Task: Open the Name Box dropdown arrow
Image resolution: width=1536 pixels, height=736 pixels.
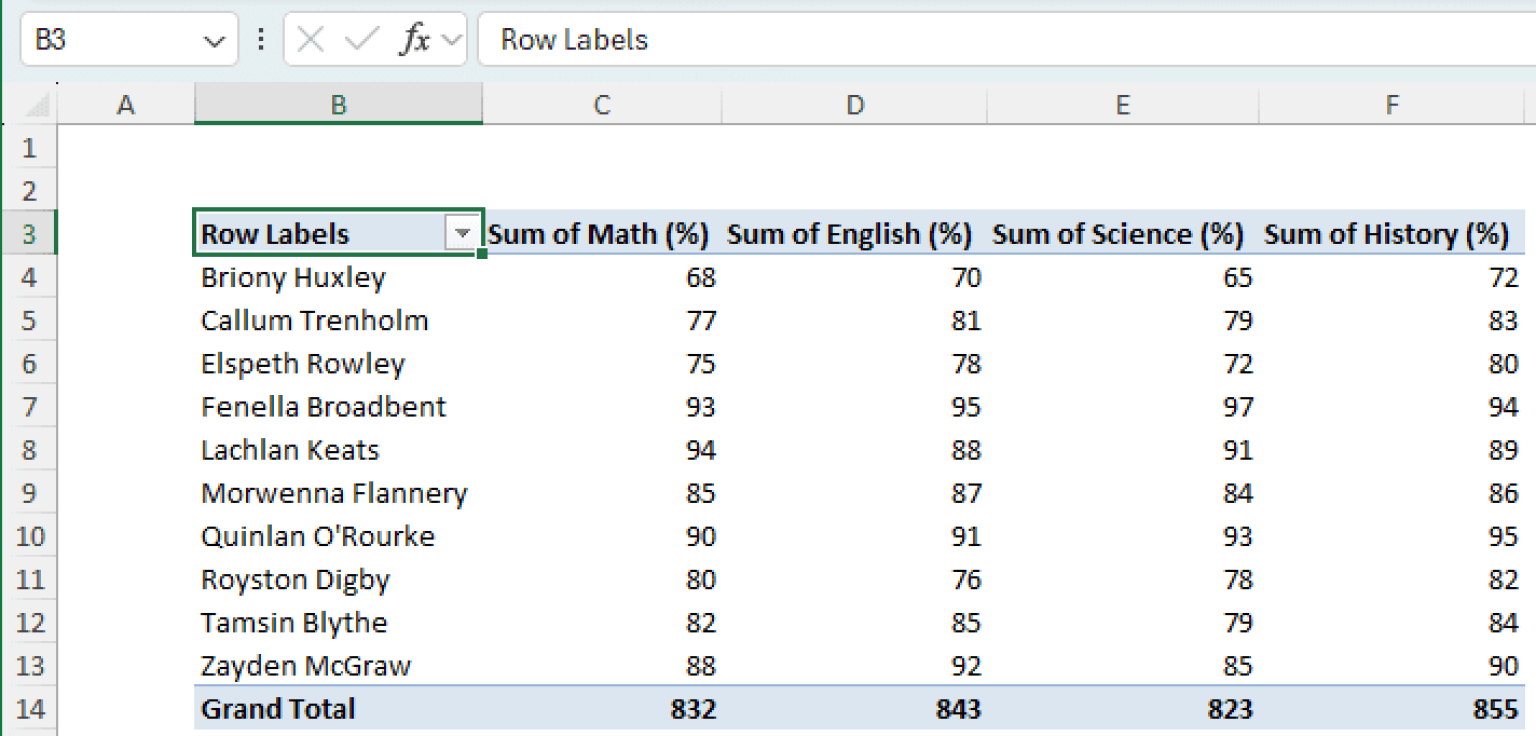Action: pyautogui.click(x=213, y=39)
